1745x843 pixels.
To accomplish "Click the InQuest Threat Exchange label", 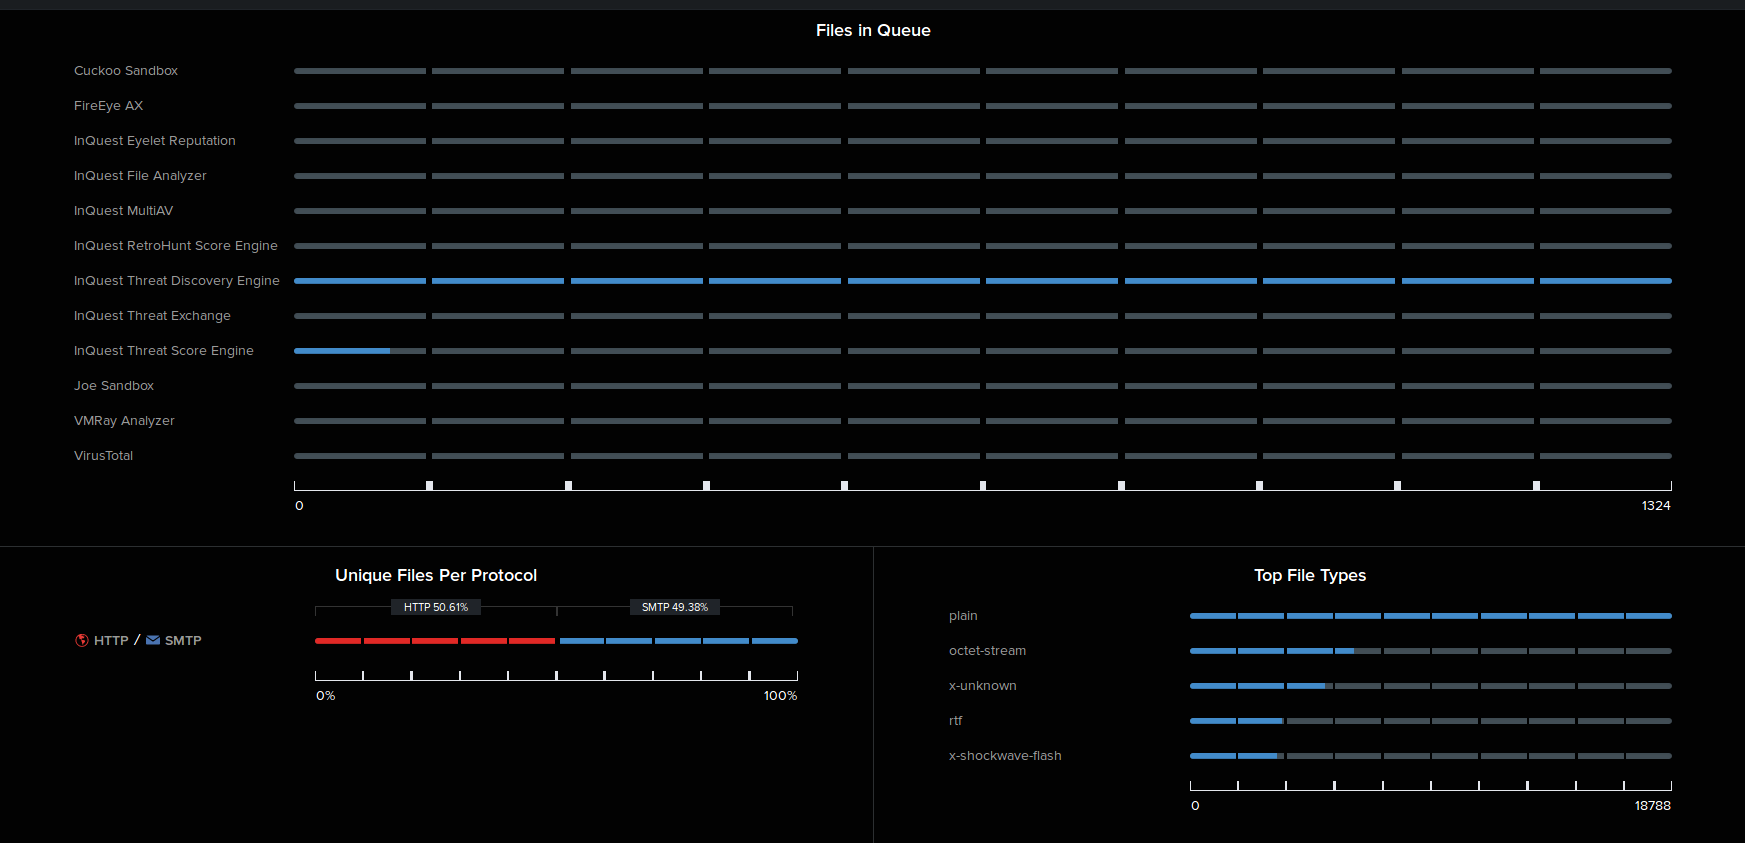I will 152,316.
